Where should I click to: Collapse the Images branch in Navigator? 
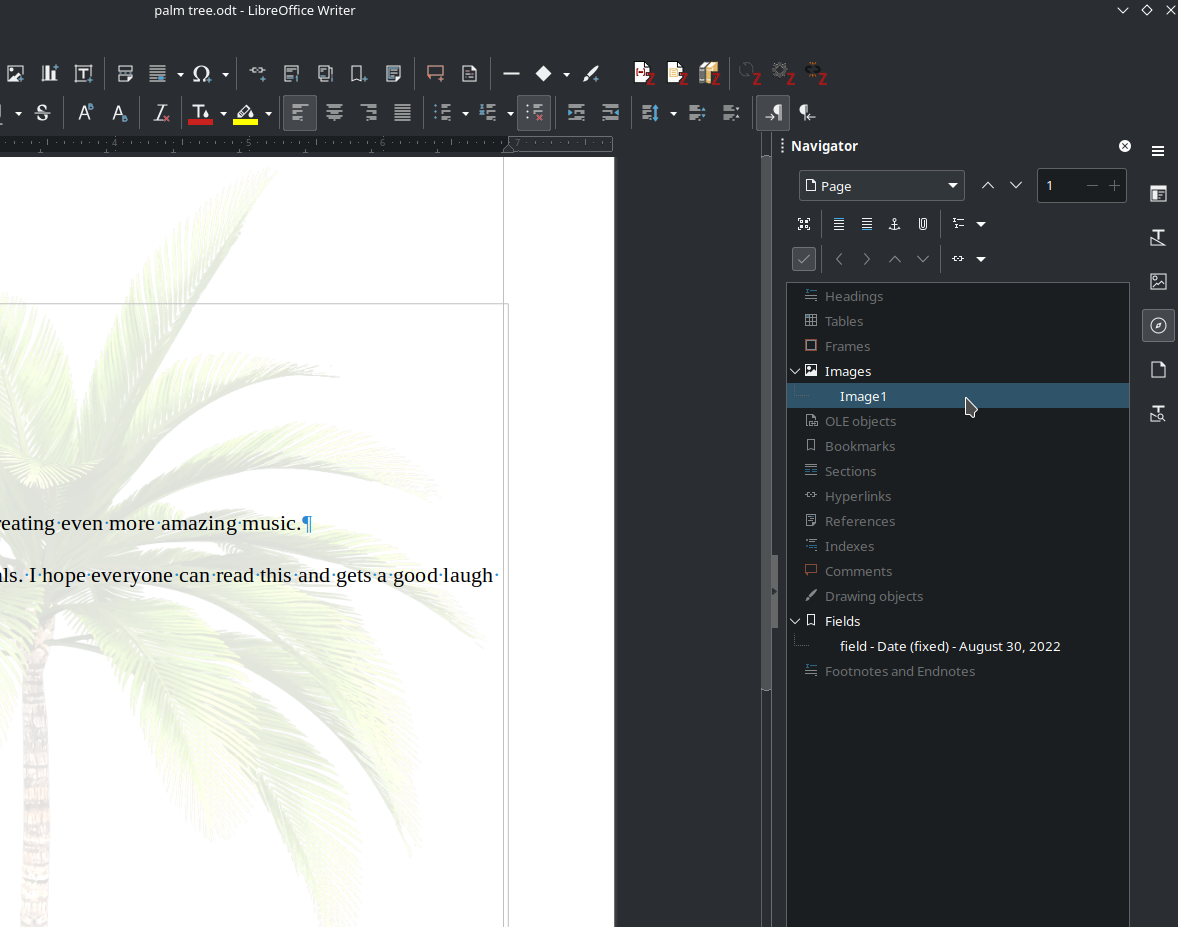796,371
